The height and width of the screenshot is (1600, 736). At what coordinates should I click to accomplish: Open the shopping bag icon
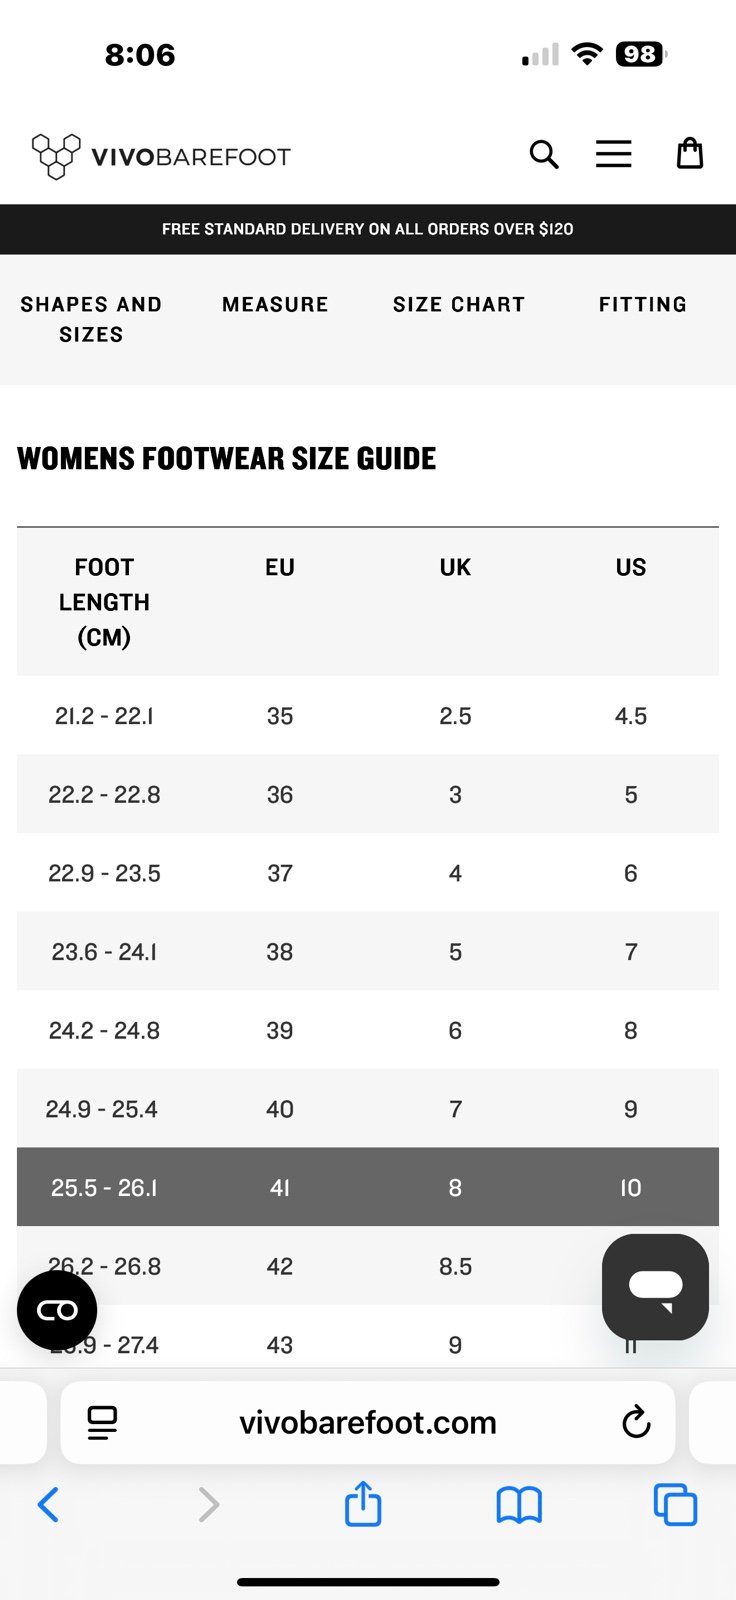[x=690, y=153]
